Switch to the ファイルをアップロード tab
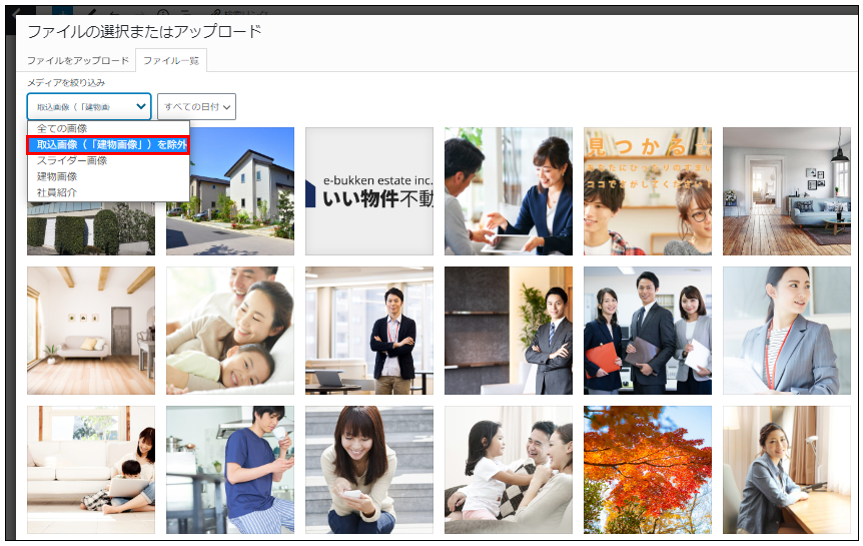 point(78,61)
